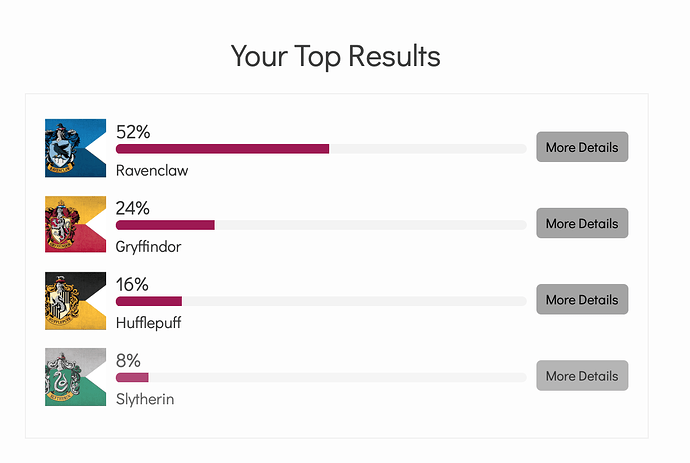Click the 8% score text
690x463 pixels.
128,360
